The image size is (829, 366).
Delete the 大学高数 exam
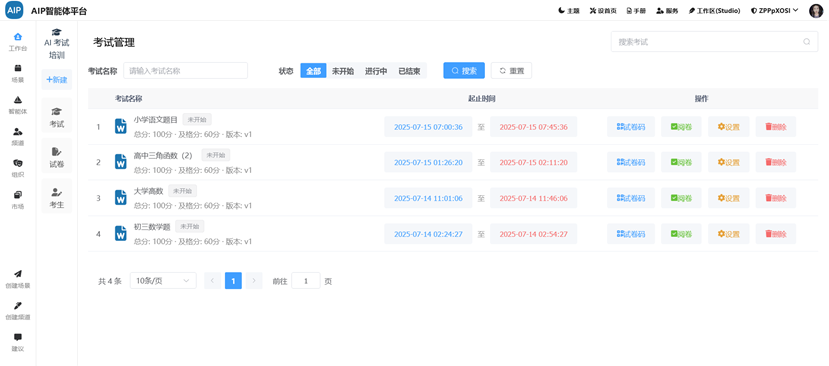click(776, 198)
